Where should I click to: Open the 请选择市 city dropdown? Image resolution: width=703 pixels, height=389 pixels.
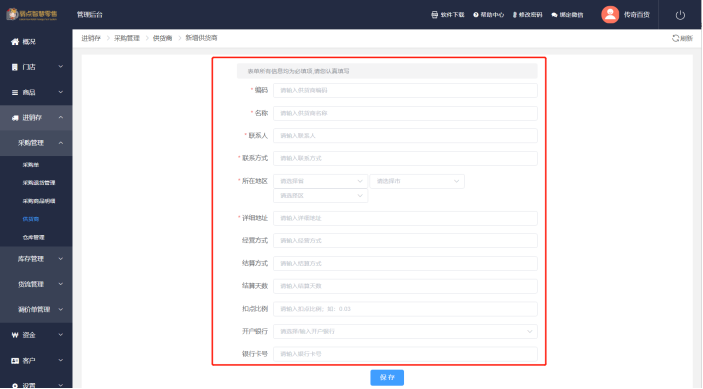[x=417, y=181]
